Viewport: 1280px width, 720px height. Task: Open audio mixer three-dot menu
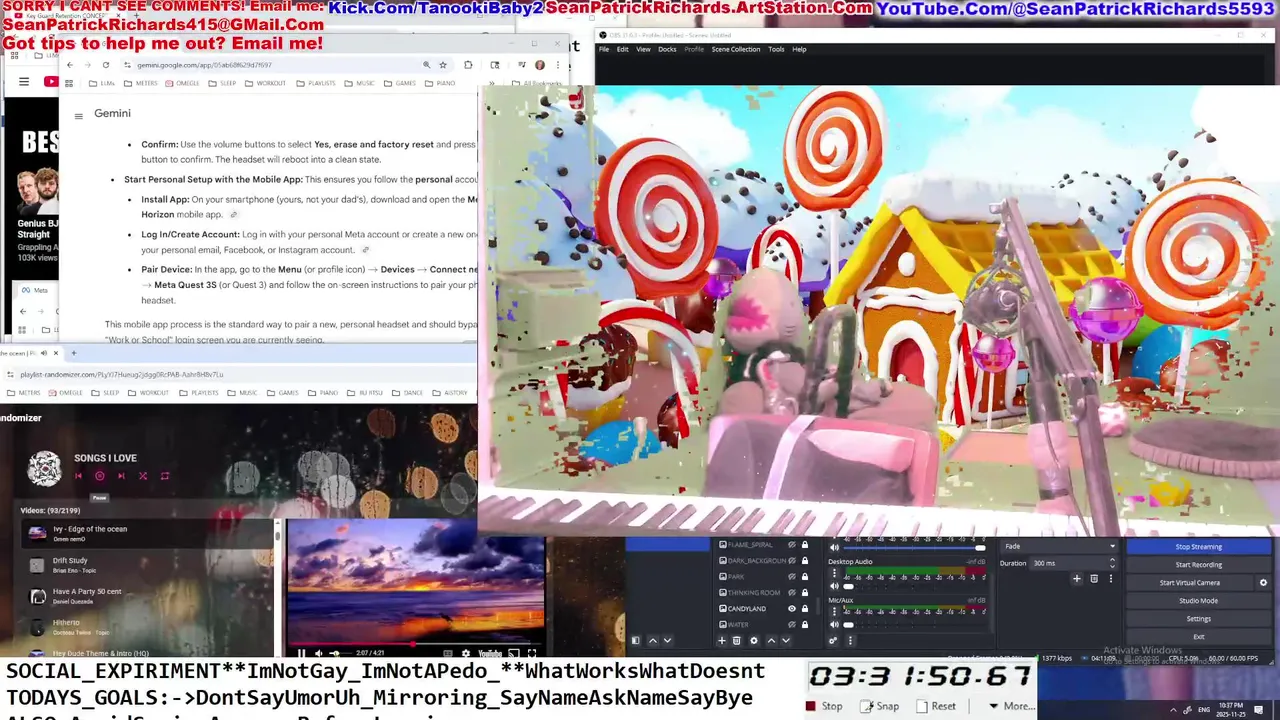(850, 641)
